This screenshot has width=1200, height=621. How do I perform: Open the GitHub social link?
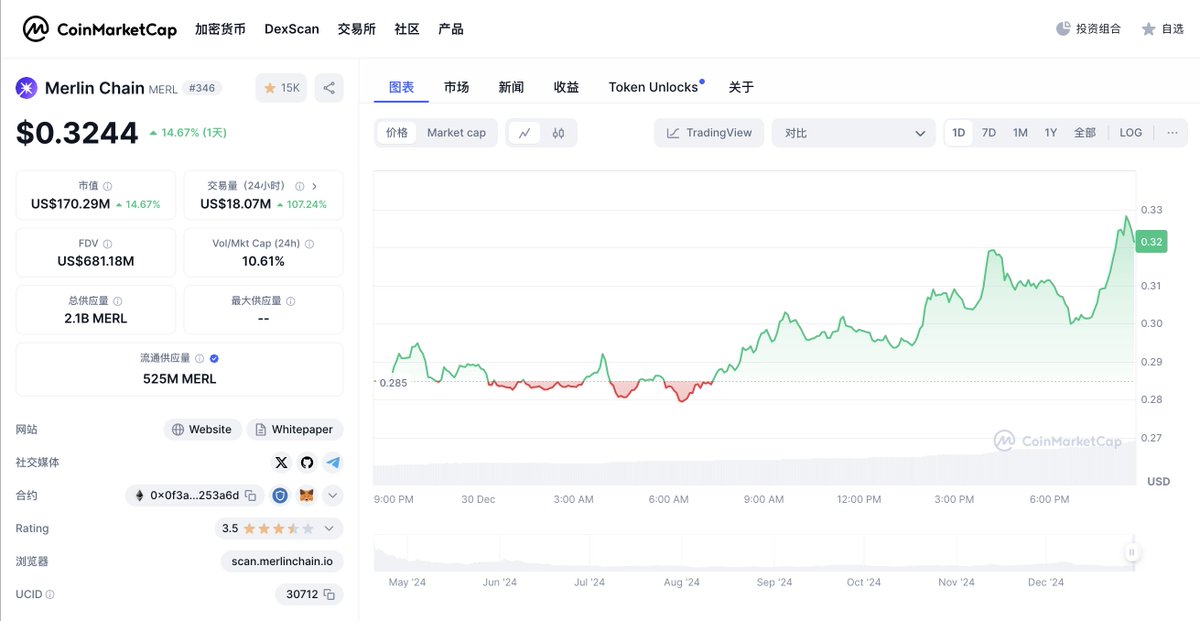[x=307, y=462]
